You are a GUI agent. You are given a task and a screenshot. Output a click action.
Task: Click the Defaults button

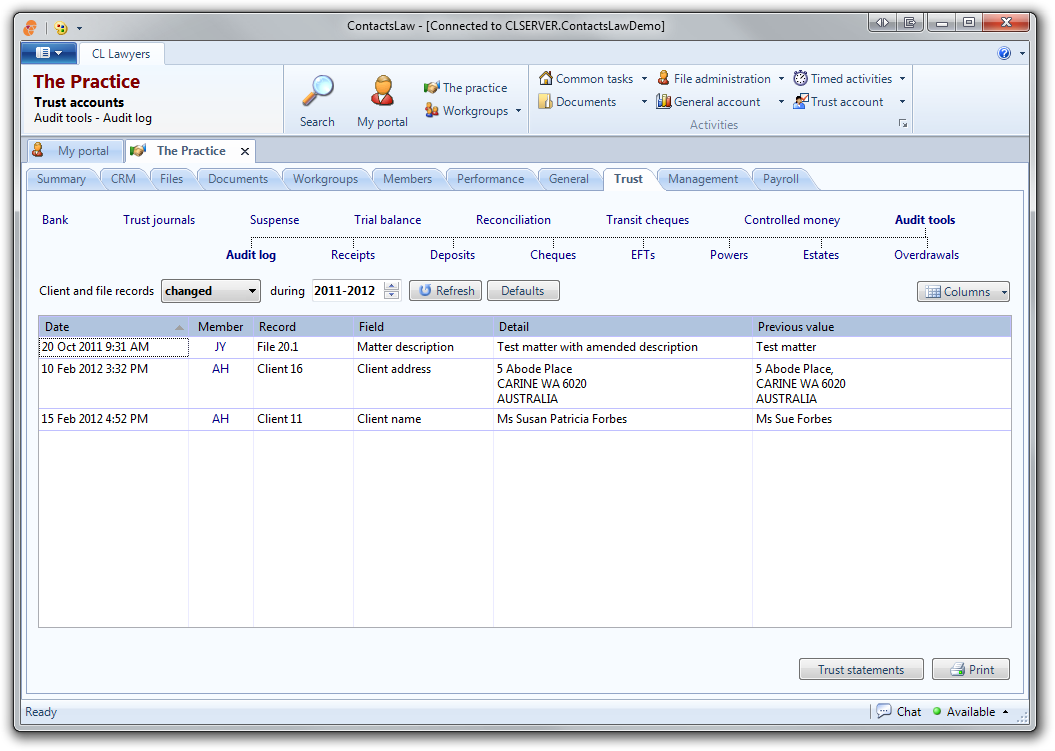[x=523, y=291]
